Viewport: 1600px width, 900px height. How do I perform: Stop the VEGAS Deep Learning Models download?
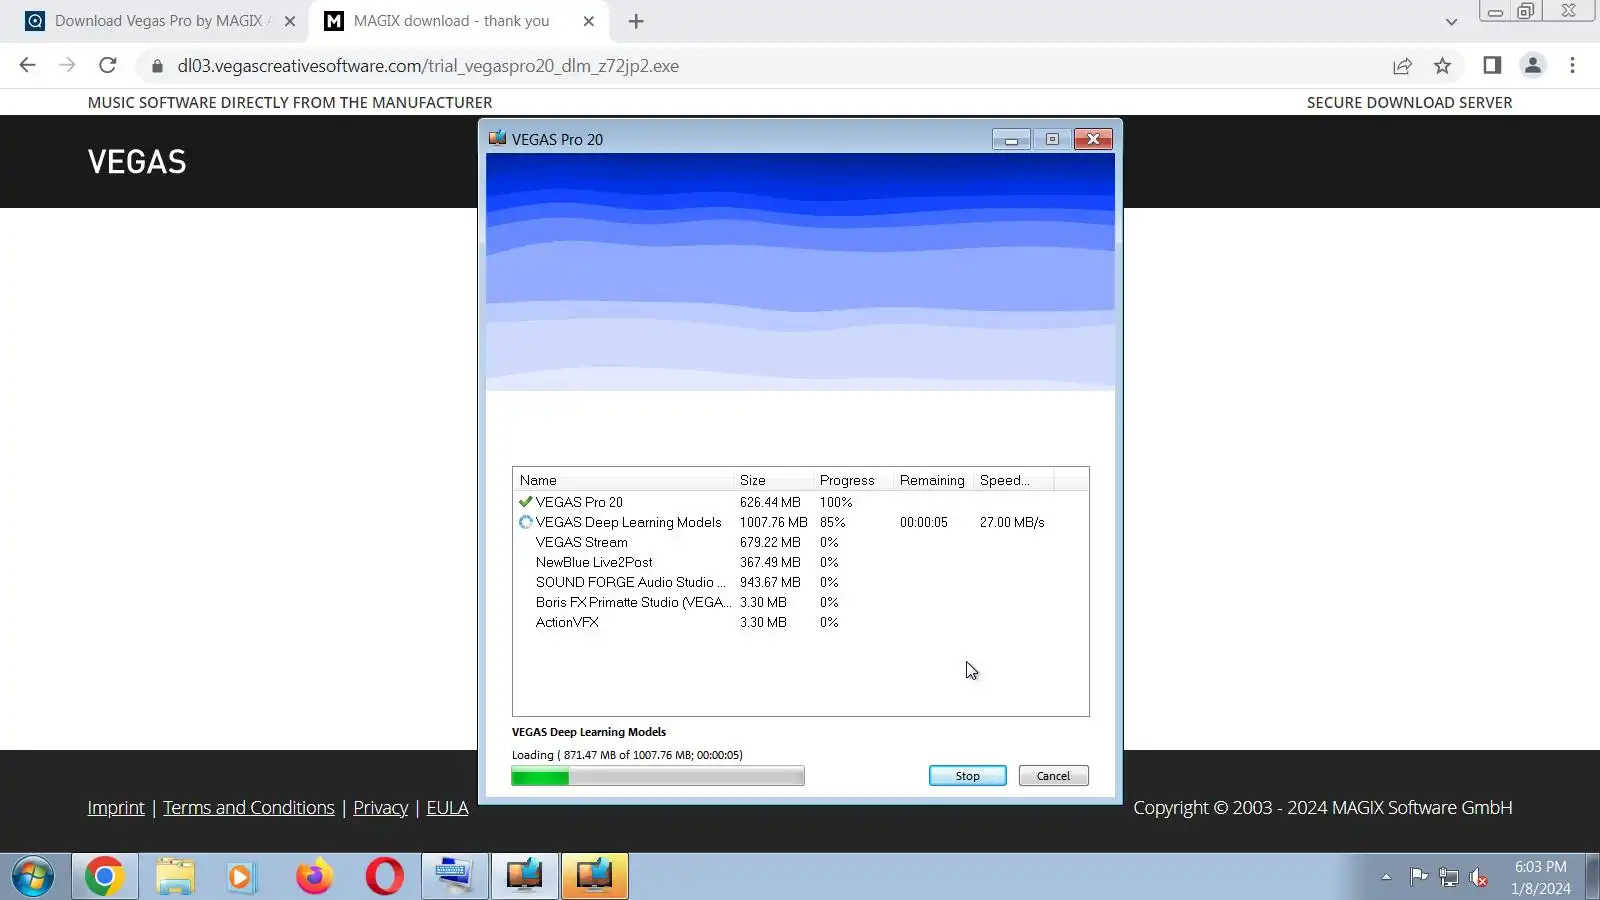click(x=967, y=776)
